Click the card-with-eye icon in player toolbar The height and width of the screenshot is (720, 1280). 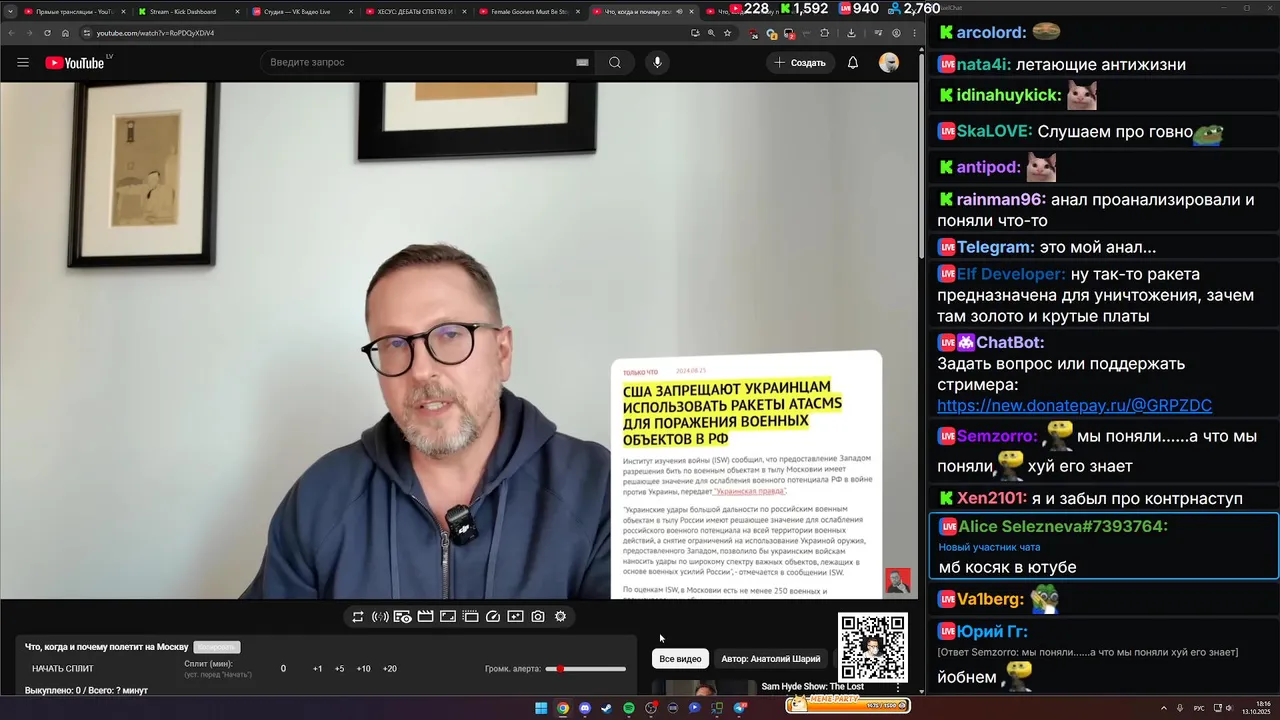402,617
